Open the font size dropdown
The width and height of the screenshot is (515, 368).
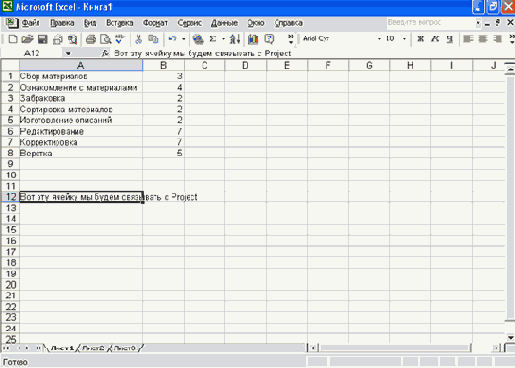(x=404, y=39)
